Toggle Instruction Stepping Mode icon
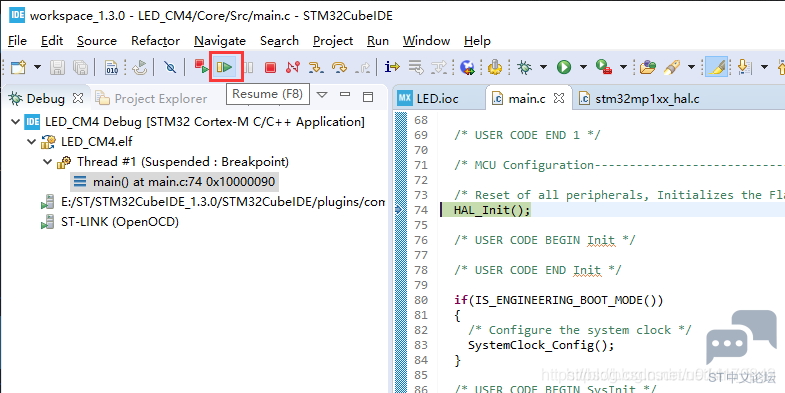This screenshot has width=785, height=393. 392,67
